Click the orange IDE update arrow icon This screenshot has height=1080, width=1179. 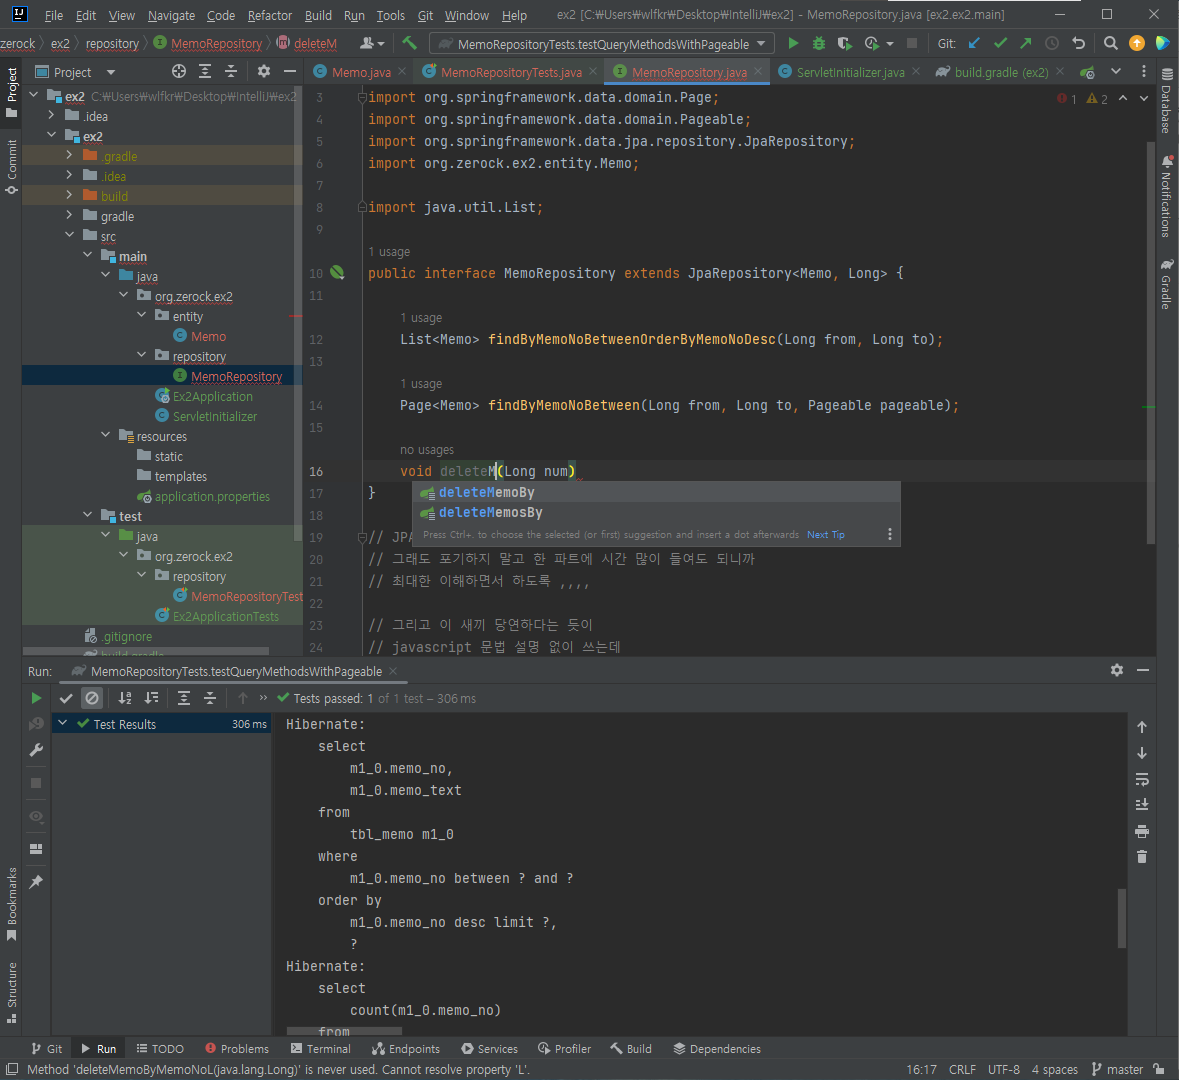(1137, 44)
